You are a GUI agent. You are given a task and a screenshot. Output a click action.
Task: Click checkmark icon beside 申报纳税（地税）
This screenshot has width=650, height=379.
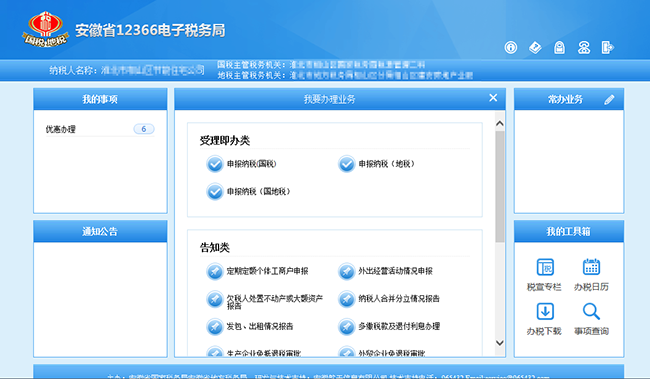click(346, 164)
